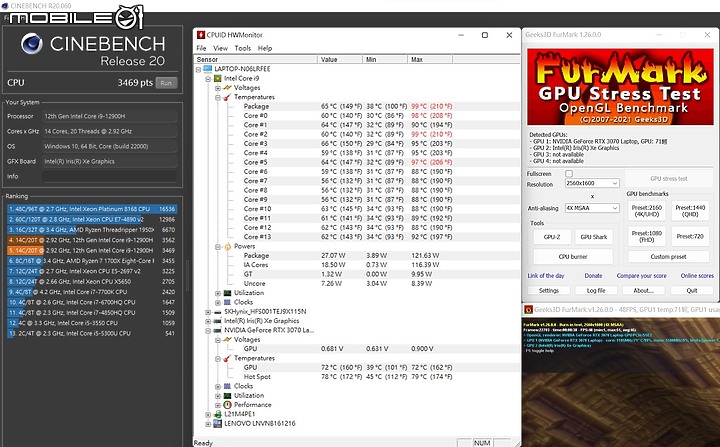Start the CPU burner in FurMark
Image resolution: width=720 pixels, height=447 pixels.
tap(573, 257)
